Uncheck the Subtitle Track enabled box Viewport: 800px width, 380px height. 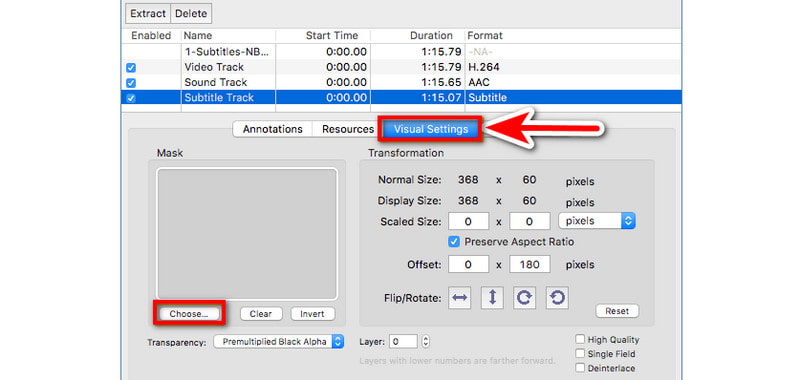[131, 98]
